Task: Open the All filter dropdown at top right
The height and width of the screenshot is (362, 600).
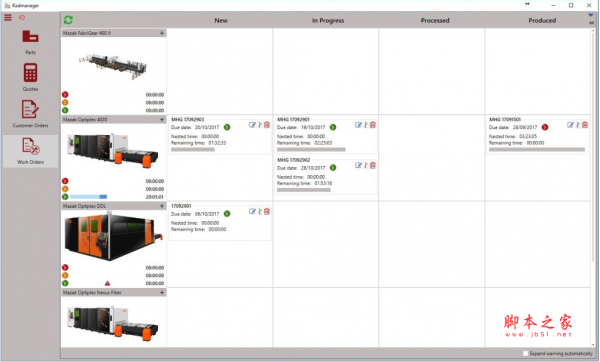Action: 591,18
